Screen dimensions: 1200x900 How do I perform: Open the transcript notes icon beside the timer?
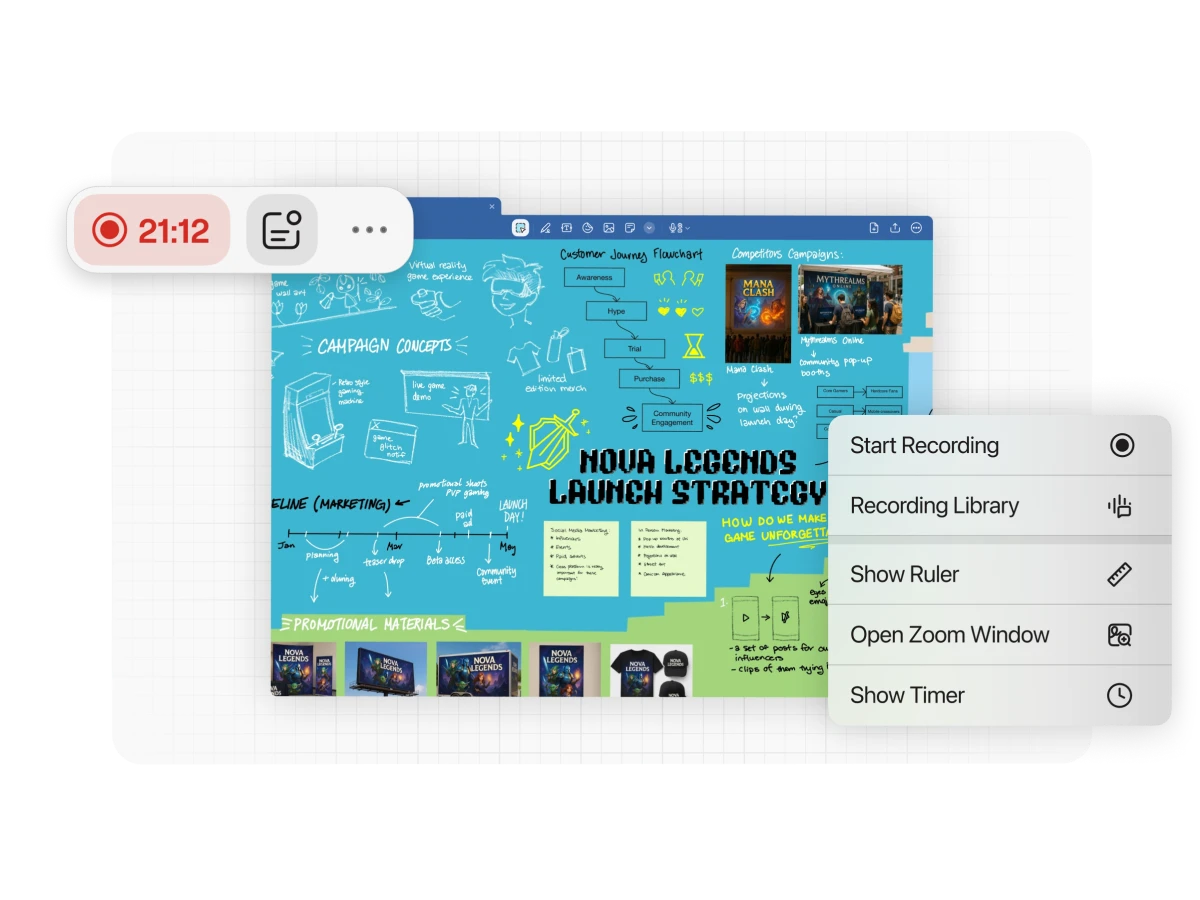[x=281, y=230]
